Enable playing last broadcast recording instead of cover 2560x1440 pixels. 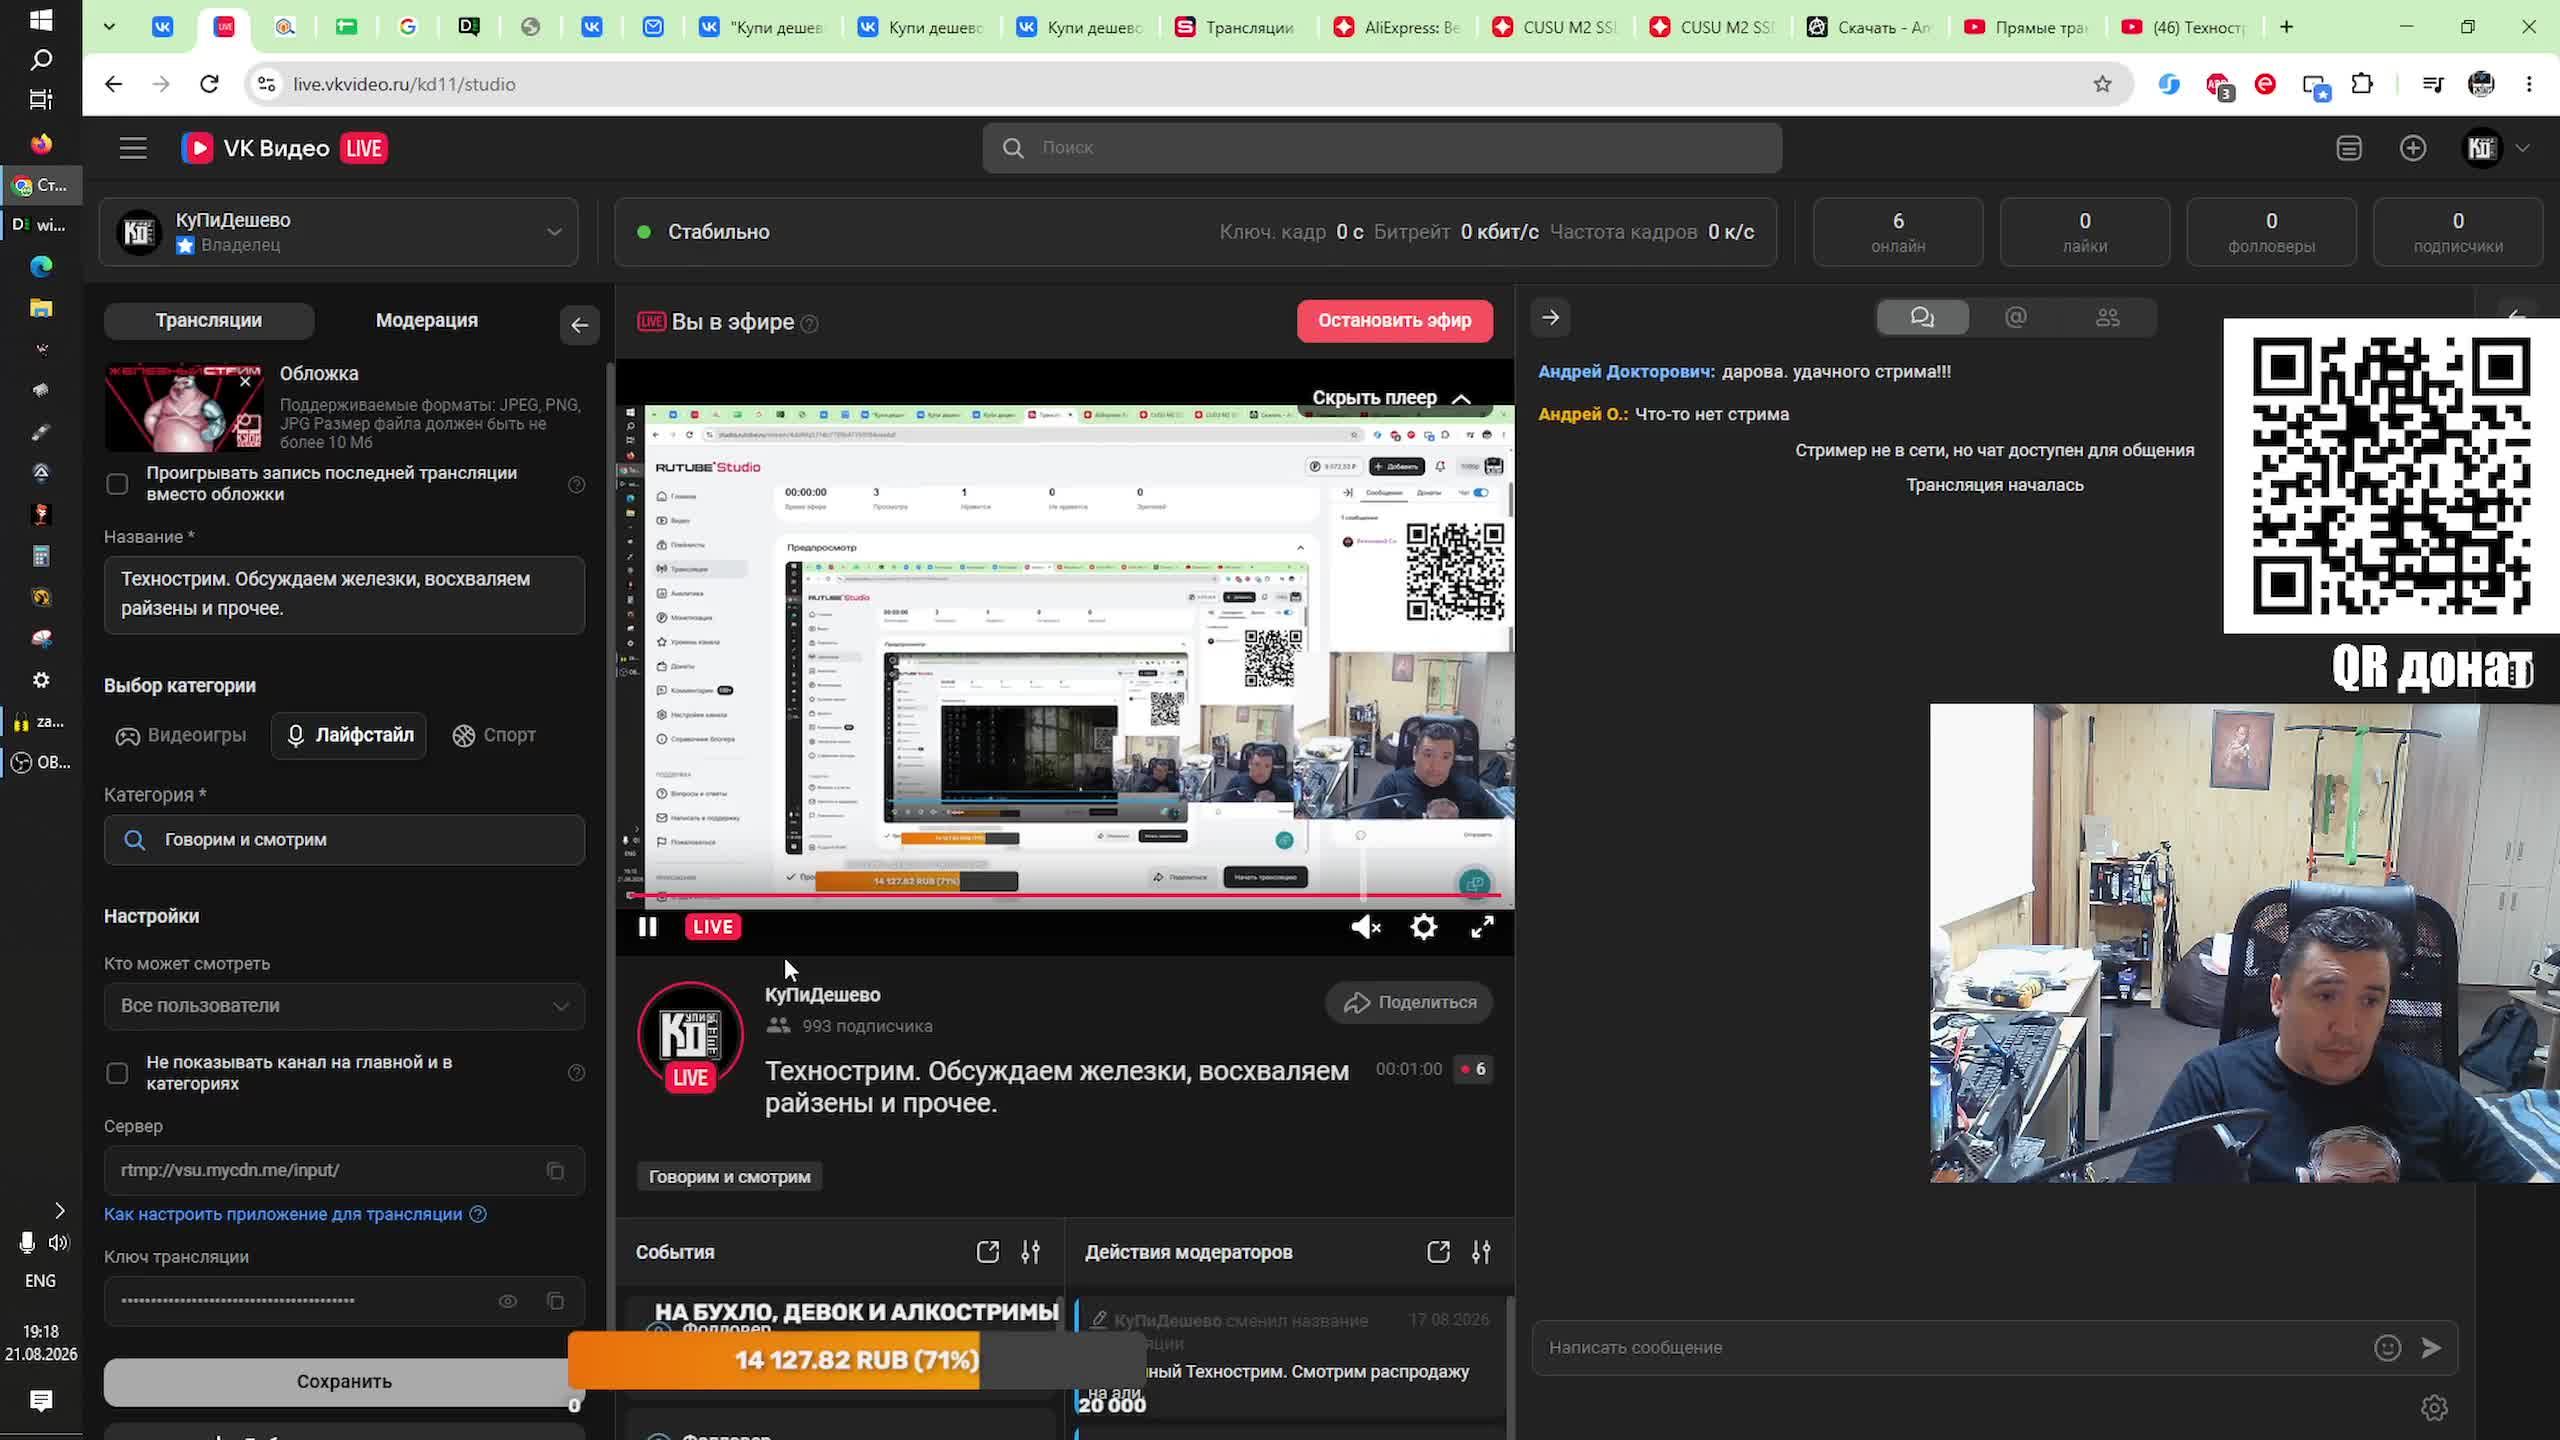117,485
